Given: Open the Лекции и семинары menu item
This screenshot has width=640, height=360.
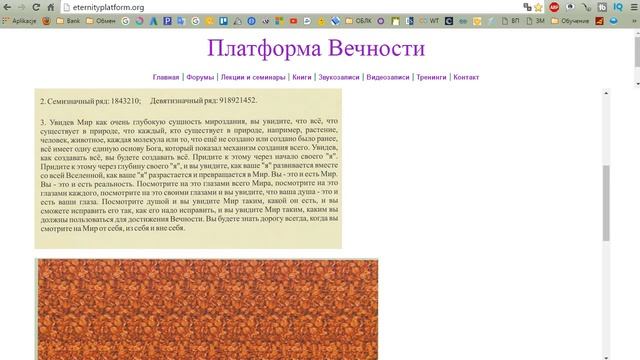Looking at the screenshot, I should pos(253,77).
